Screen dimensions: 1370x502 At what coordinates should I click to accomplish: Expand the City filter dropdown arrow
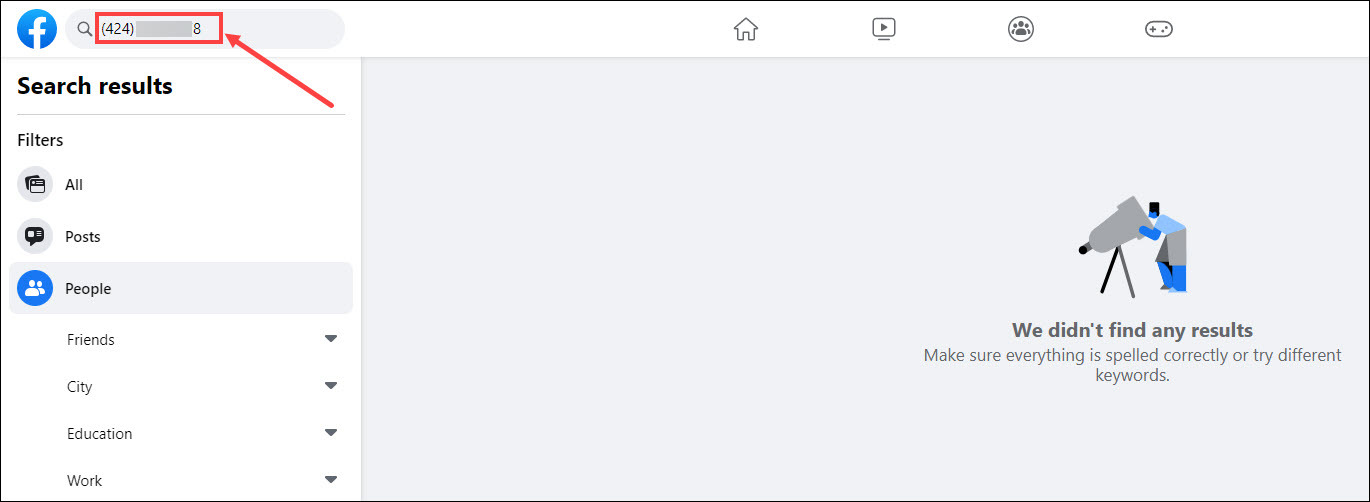pyautogui.click(x=331, y=386)
